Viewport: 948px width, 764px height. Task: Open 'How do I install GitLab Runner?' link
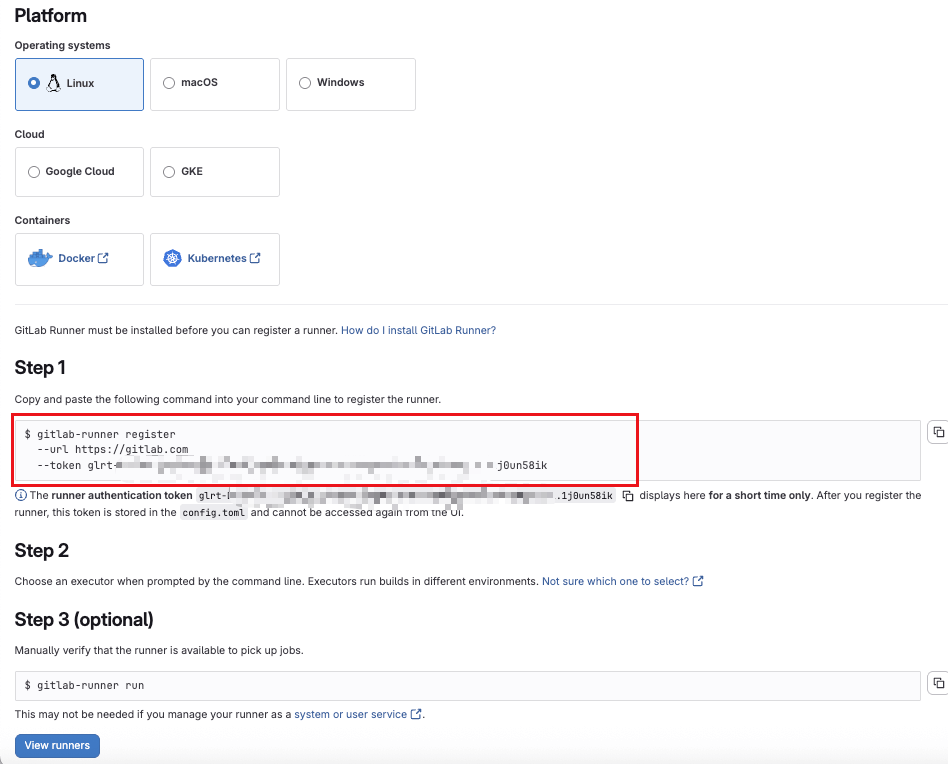point(418,330)
